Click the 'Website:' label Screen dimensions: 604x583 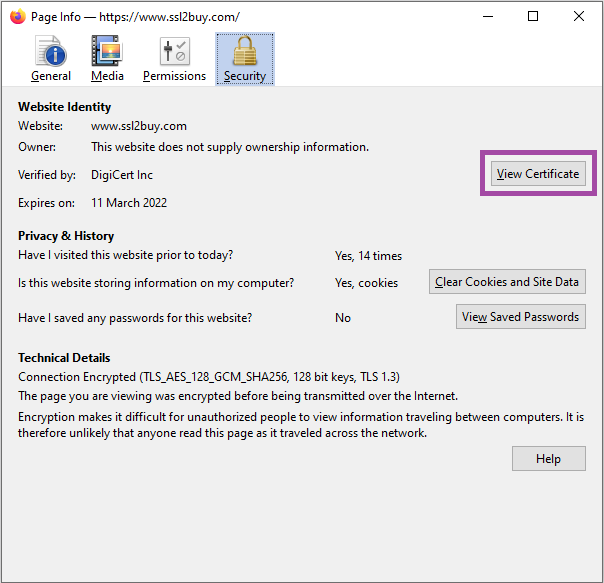(40, 126)
